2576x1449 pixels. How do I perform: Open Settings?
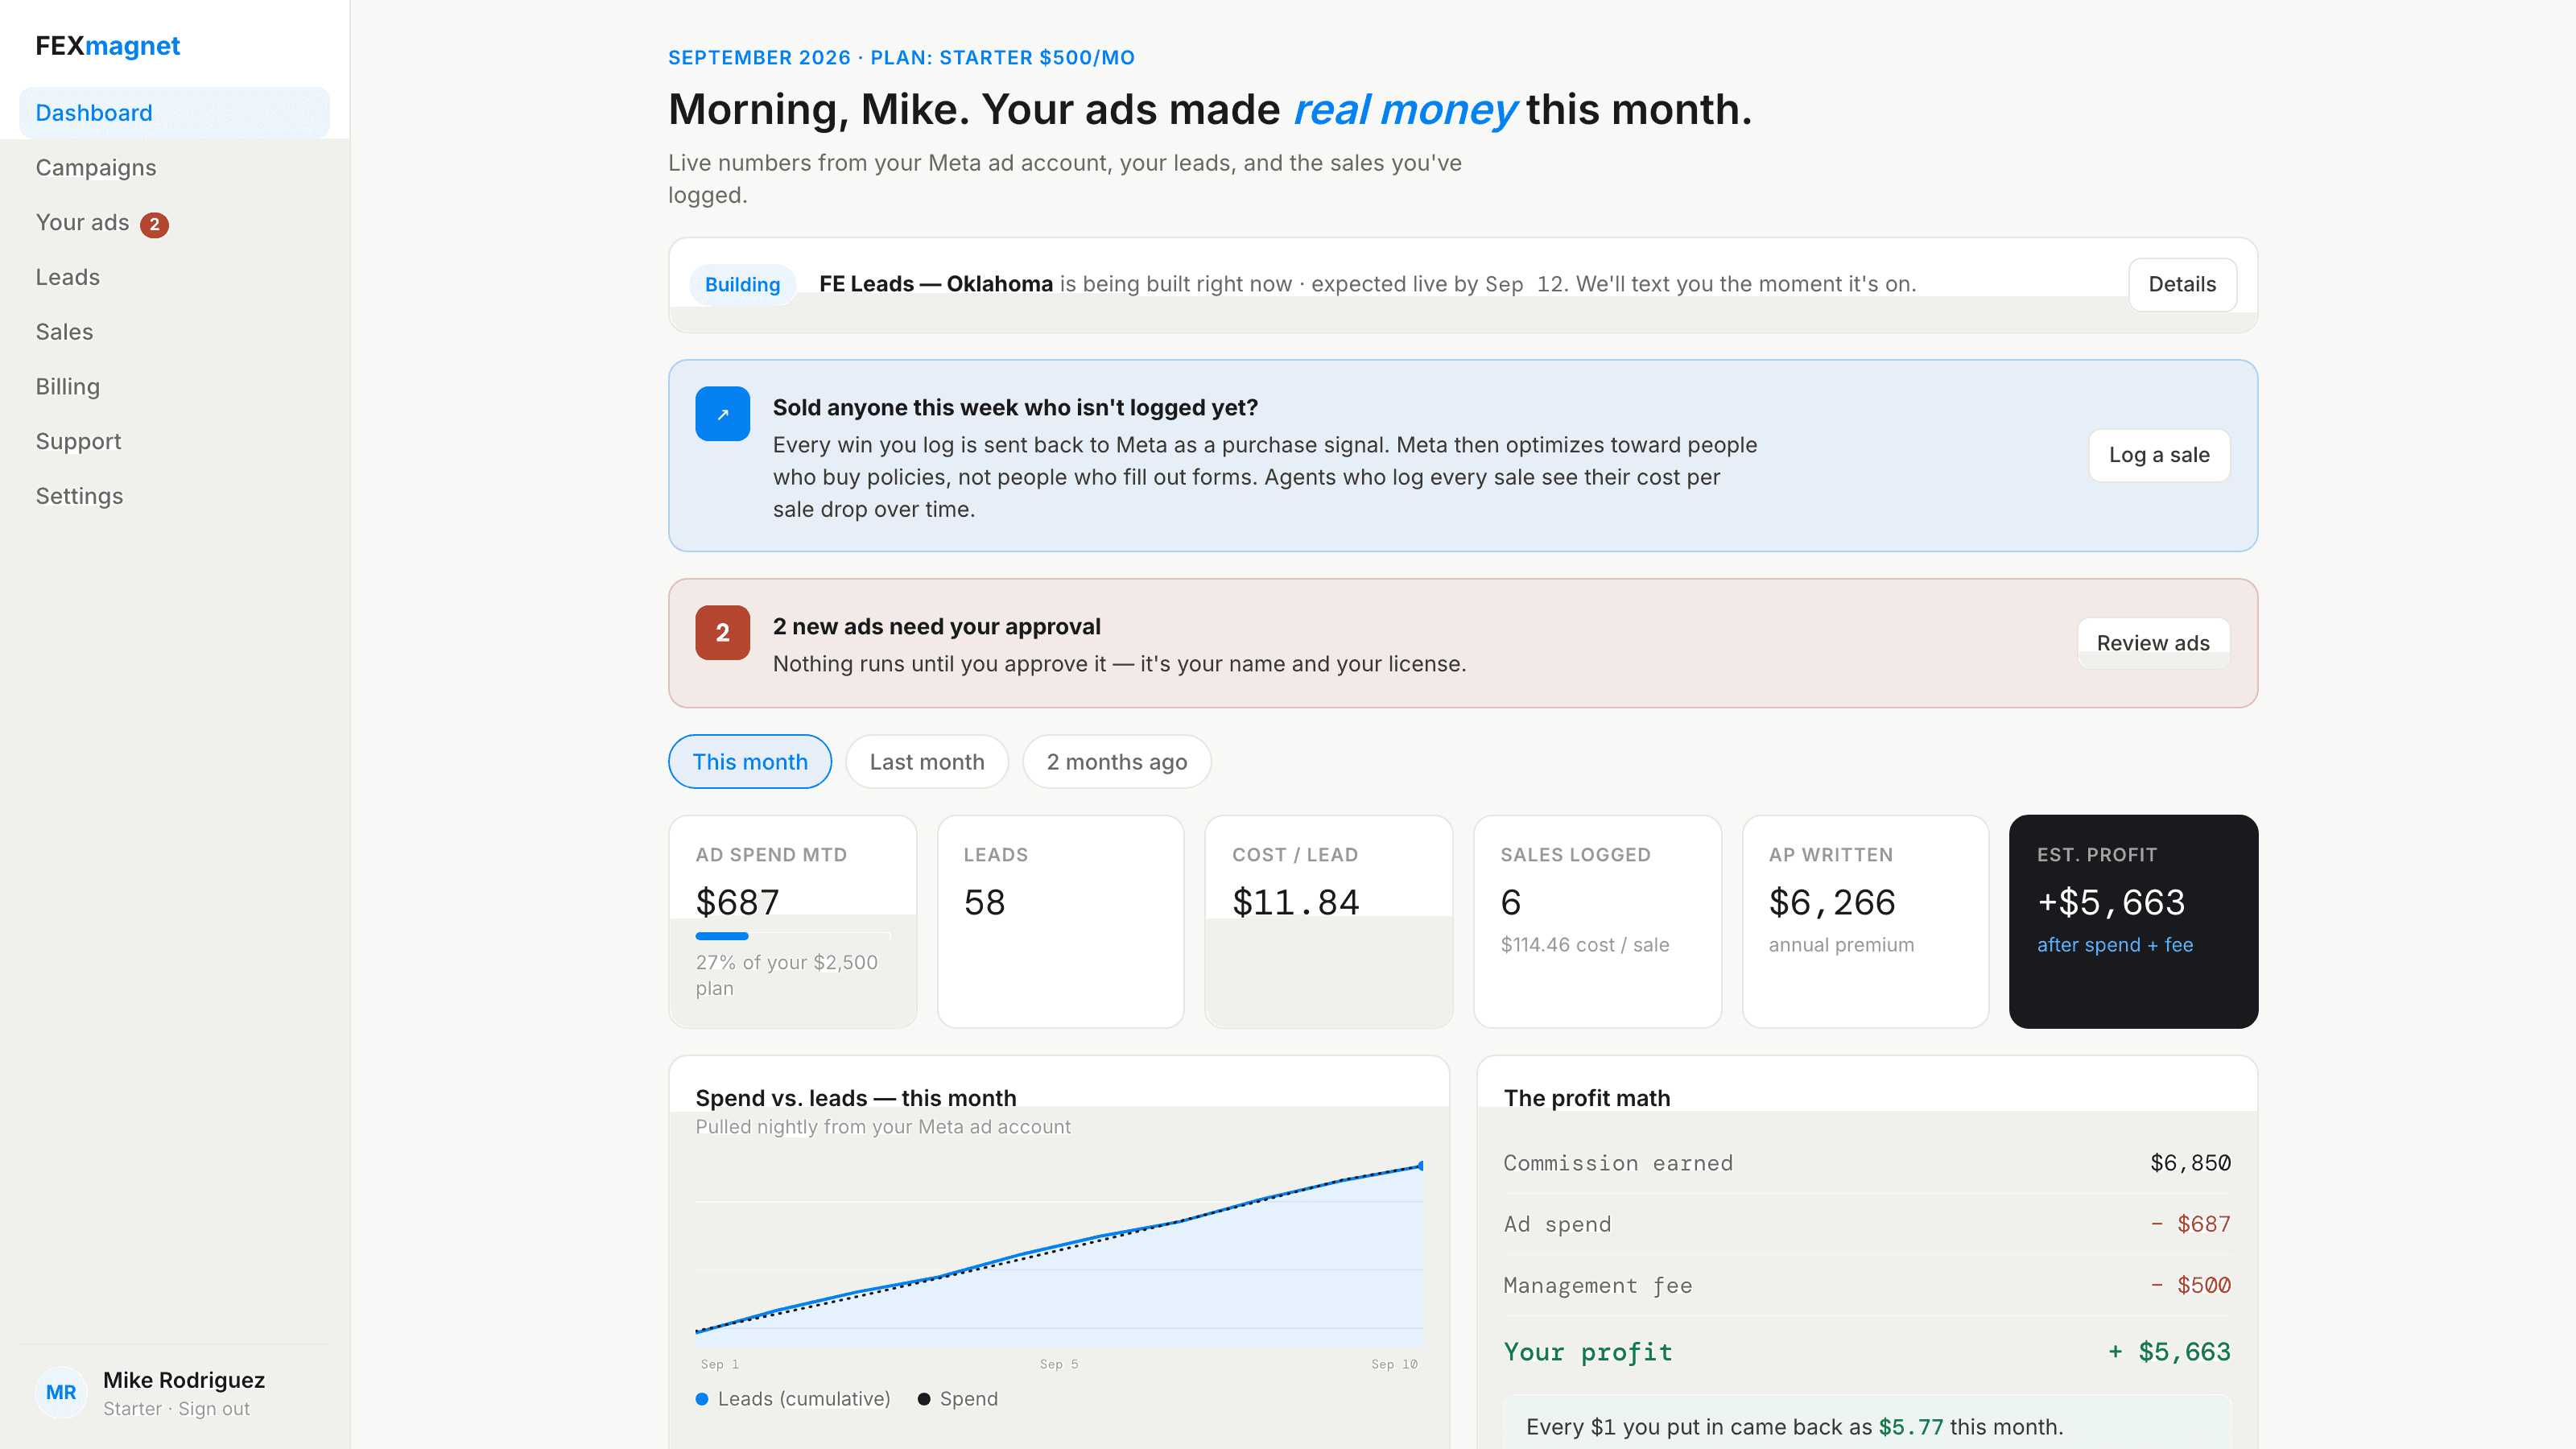[x=80, y=496]
